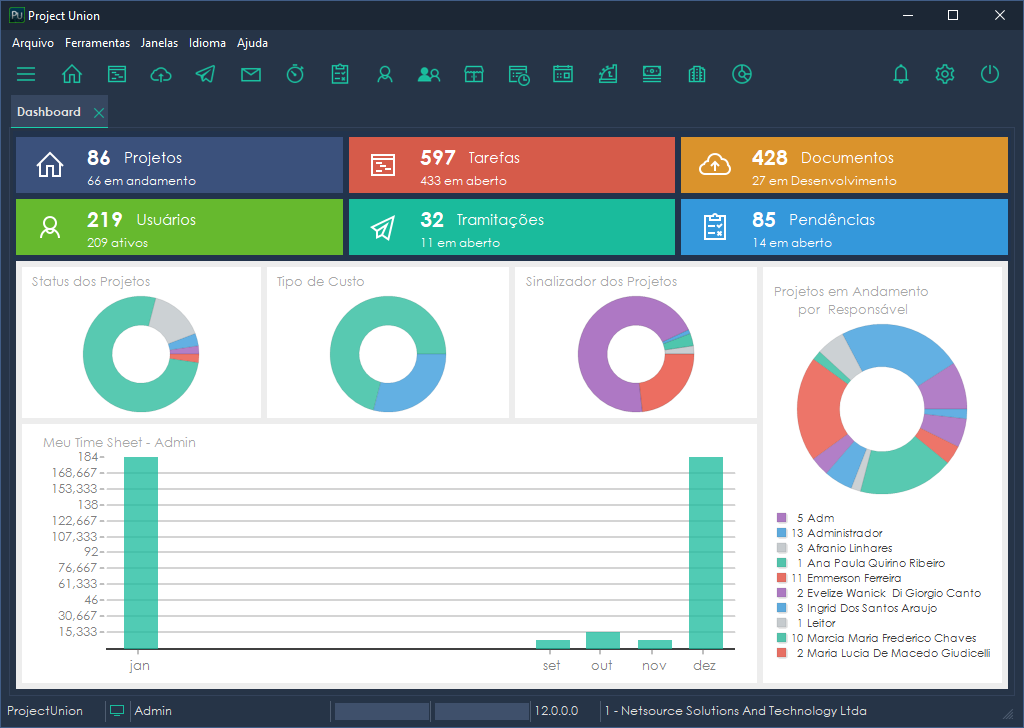Screen dimensions: 1024x728
Task: Open the Idioma menu
Action: point(207,43)
